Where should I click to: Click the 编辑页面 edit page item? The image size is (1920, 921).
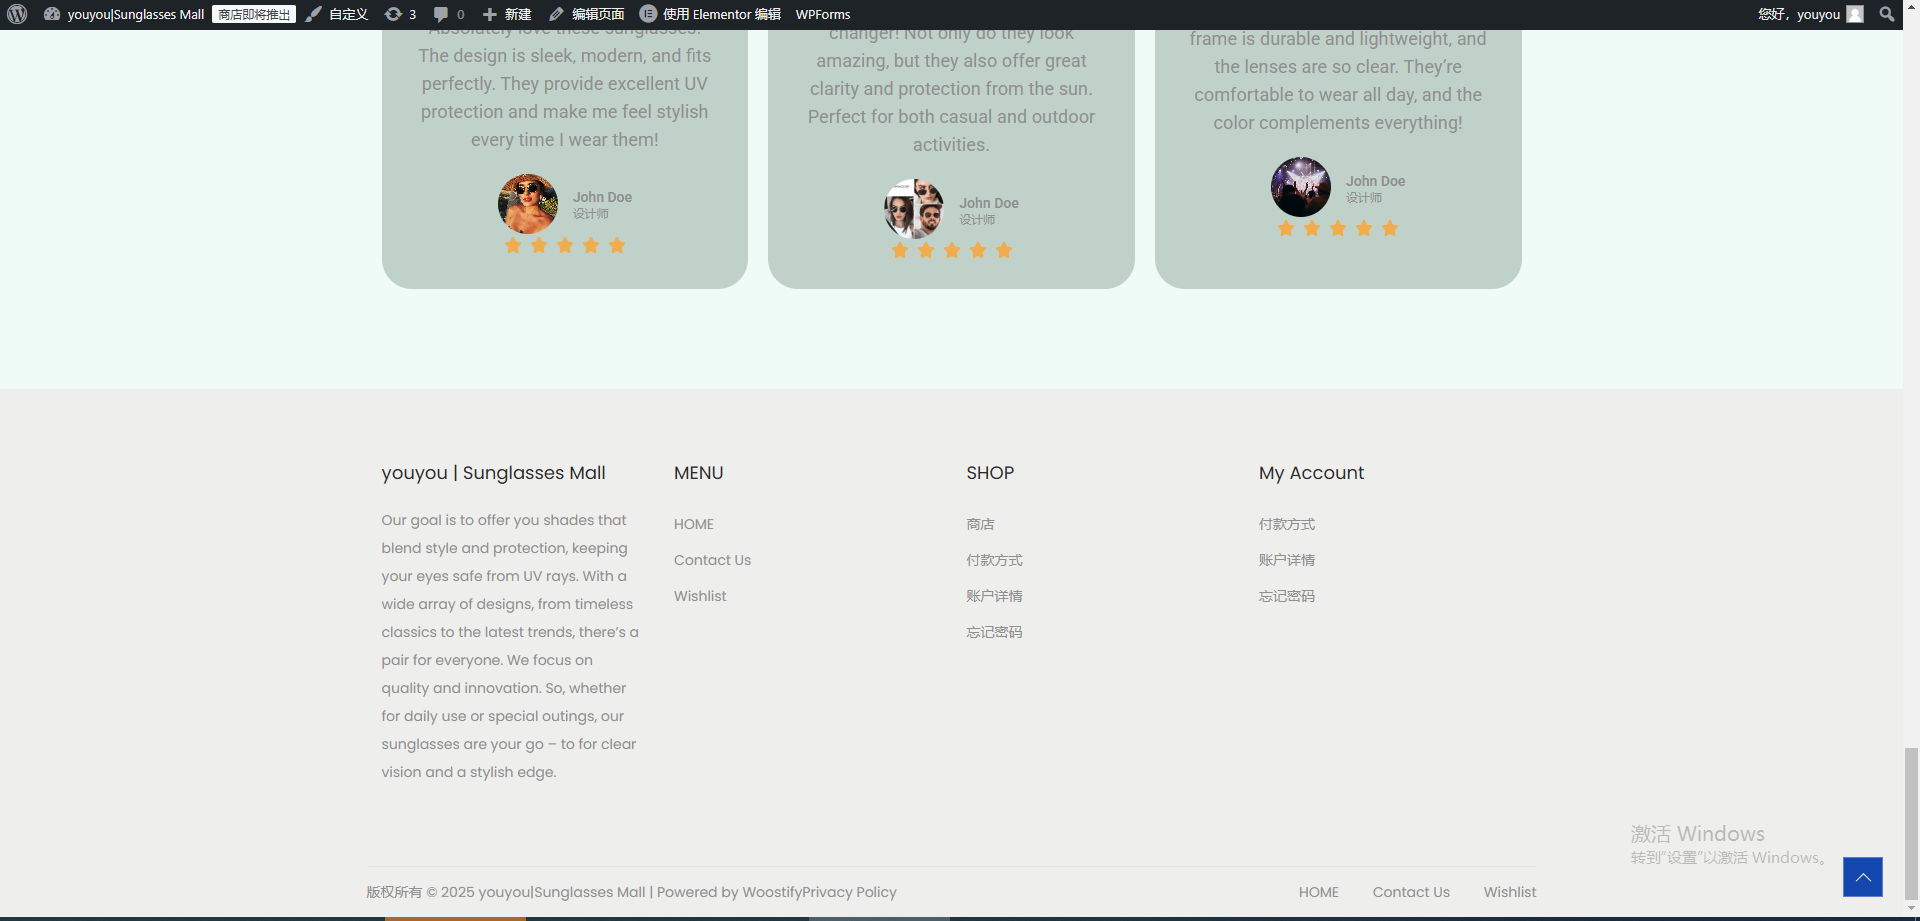click(587, 14)
